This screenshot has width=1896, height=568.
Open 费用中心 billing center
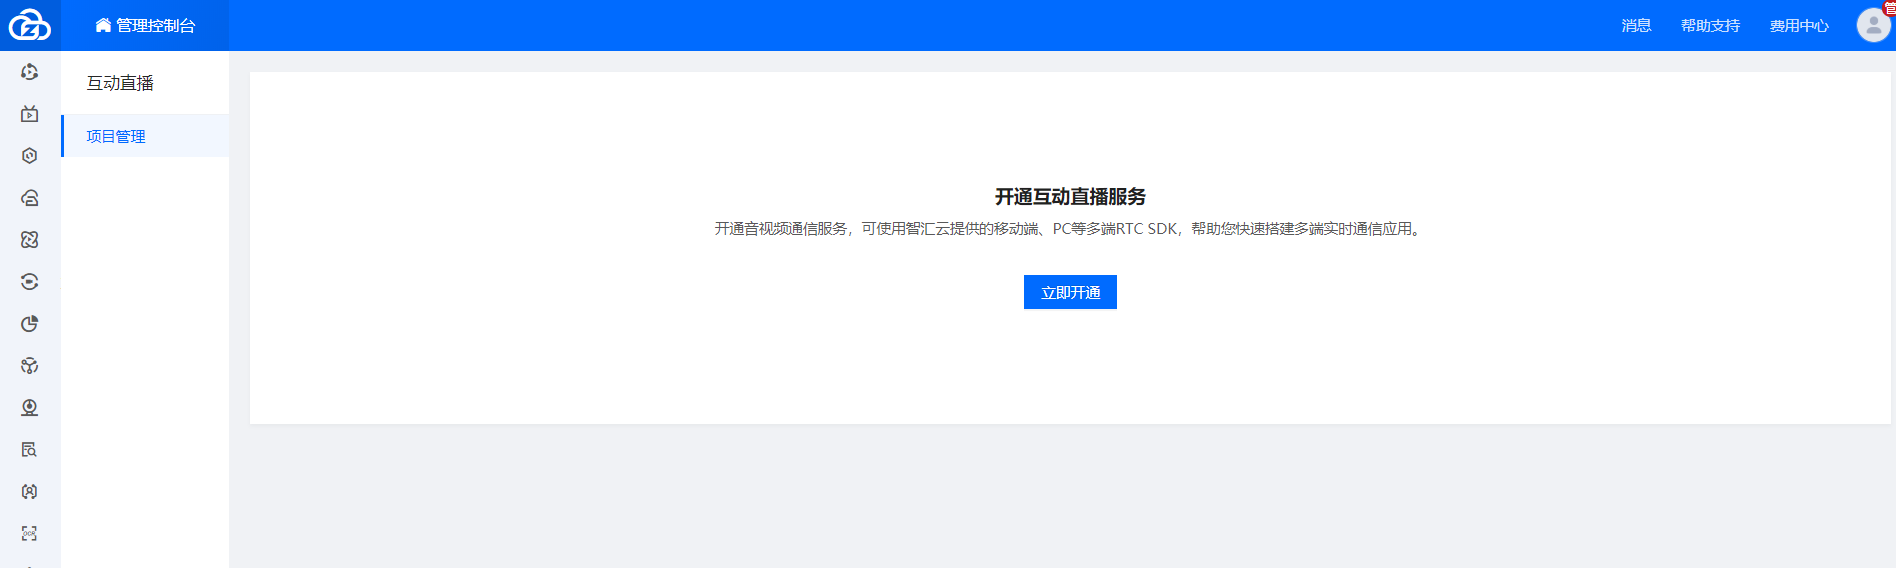(x=1798, y=25)
